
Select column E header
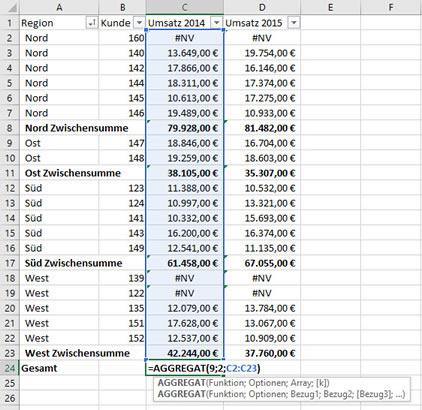tap(330, 7)
